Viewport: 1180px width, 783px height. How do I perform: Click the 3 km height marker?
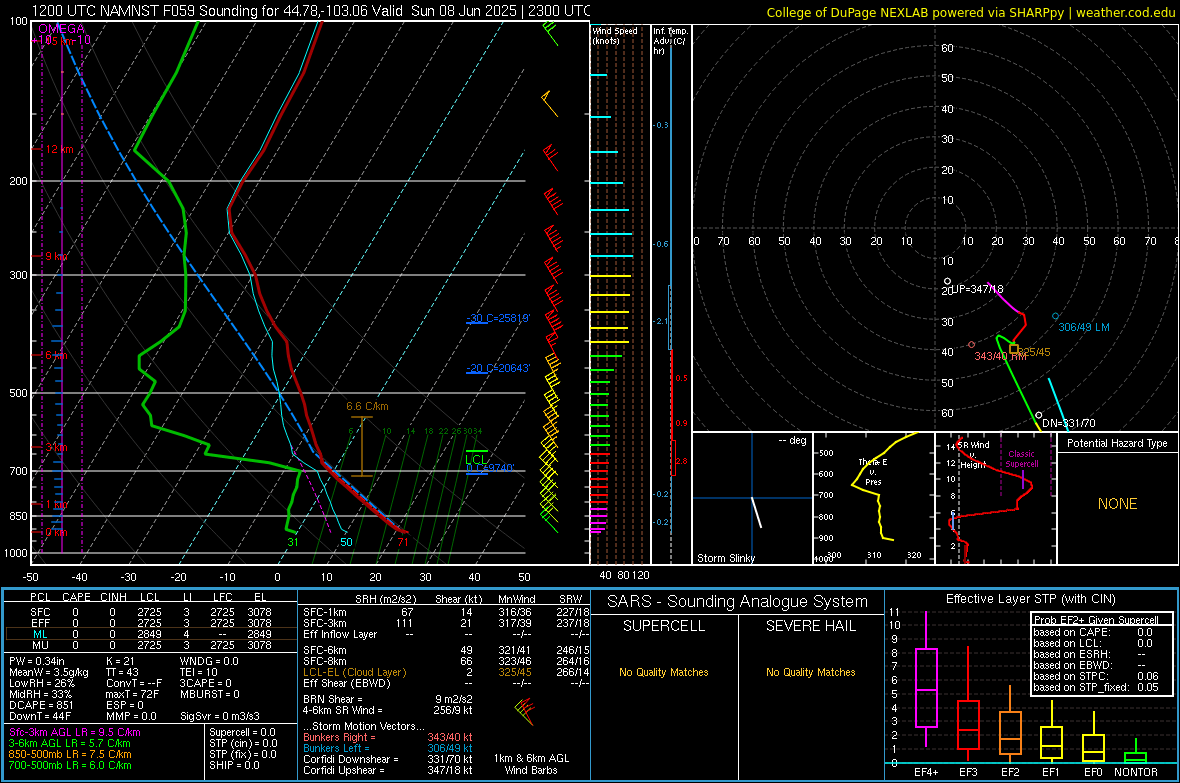(x=56, y=447)
